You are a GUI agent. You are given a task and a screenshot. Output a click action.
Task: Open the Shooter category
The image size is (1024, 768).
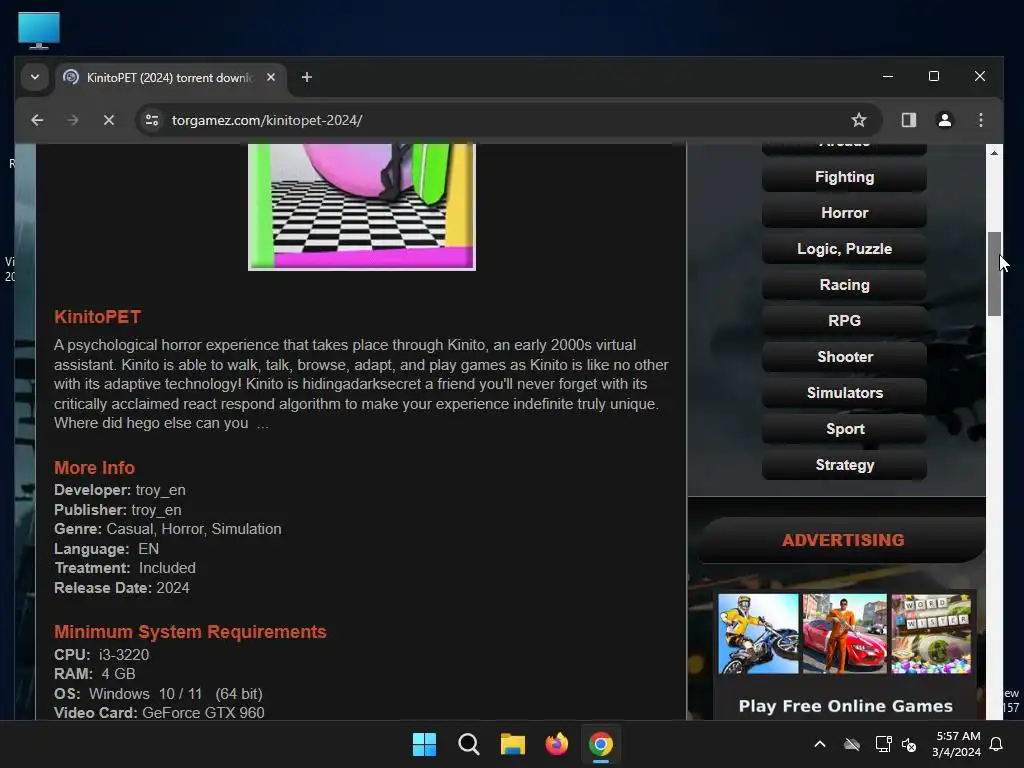tap(844, 357)
